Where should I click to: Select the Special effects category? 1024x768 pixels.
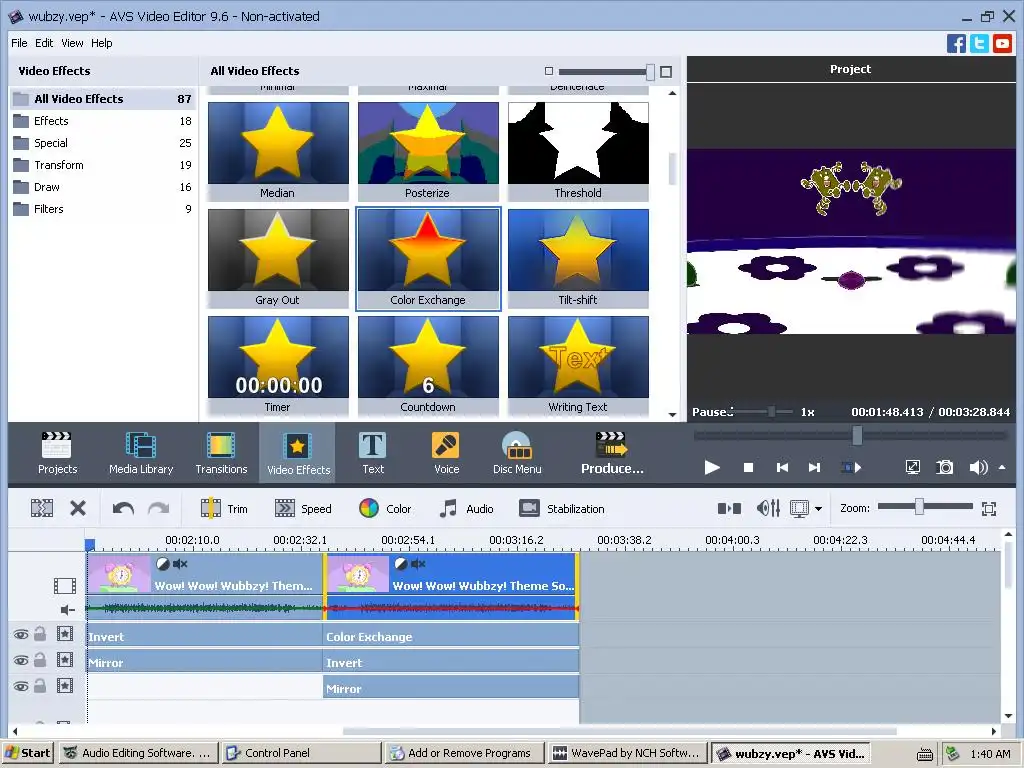pos(103,143)
